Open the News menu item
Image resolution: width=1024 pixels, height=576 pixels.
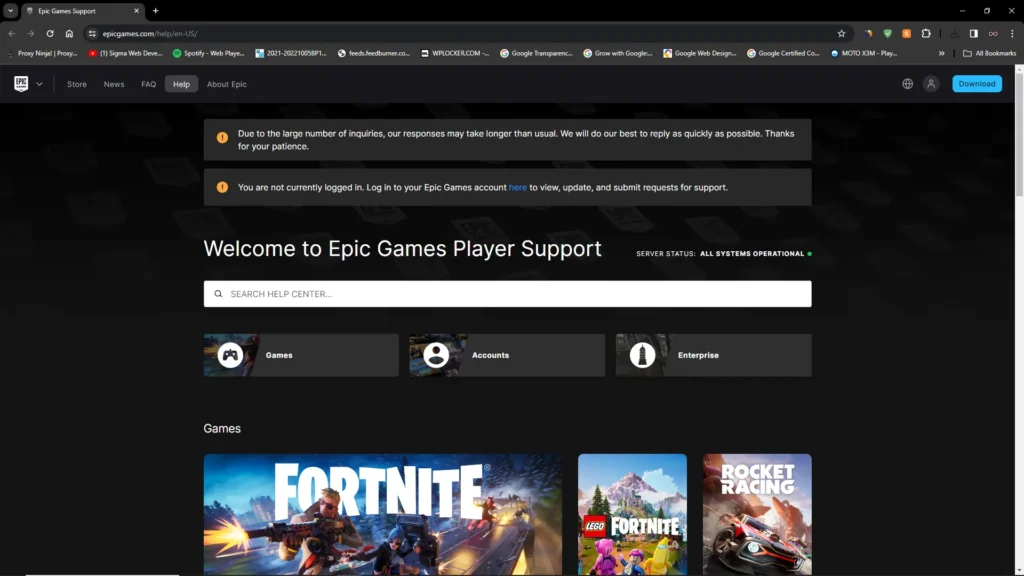(114, 84)
